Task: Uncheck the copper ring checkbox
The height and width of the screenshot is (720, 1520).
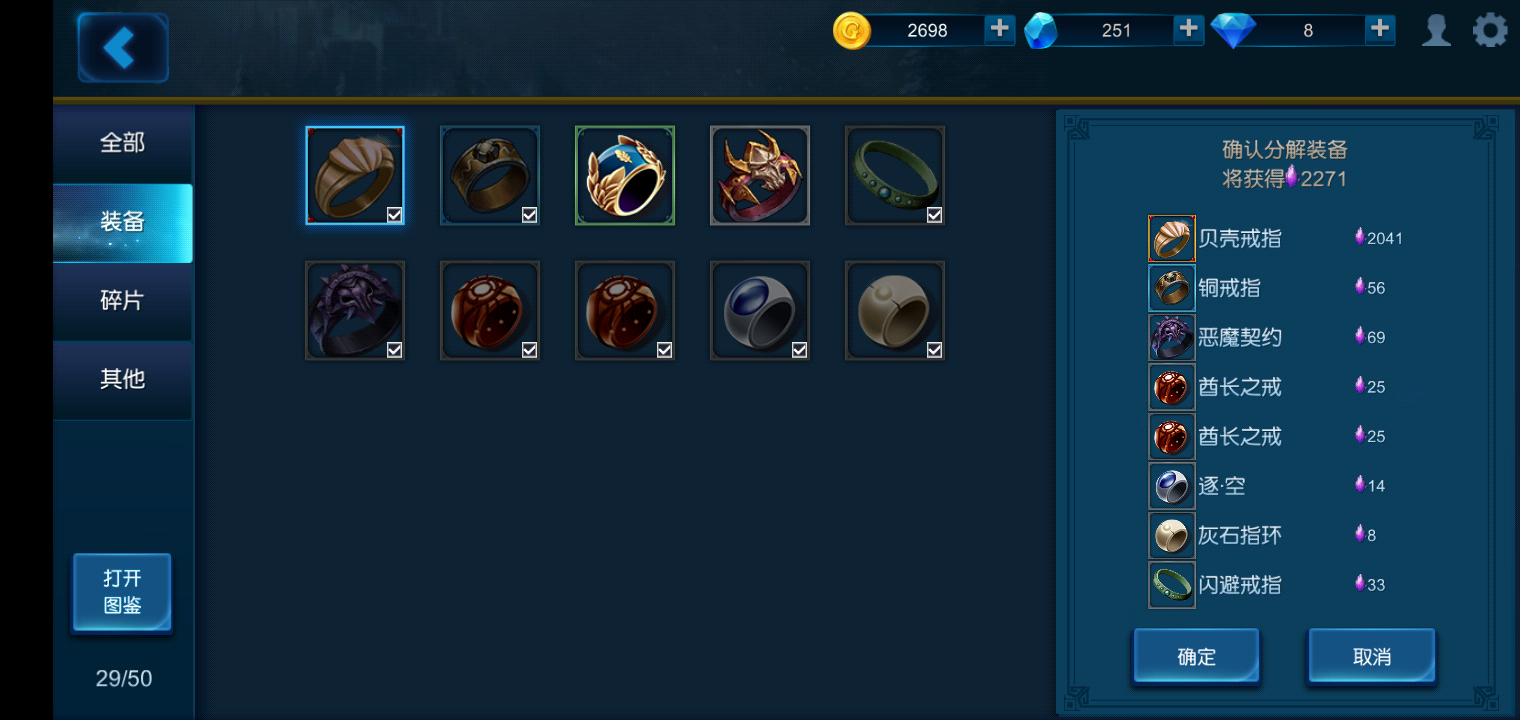Action: [529, 215]
